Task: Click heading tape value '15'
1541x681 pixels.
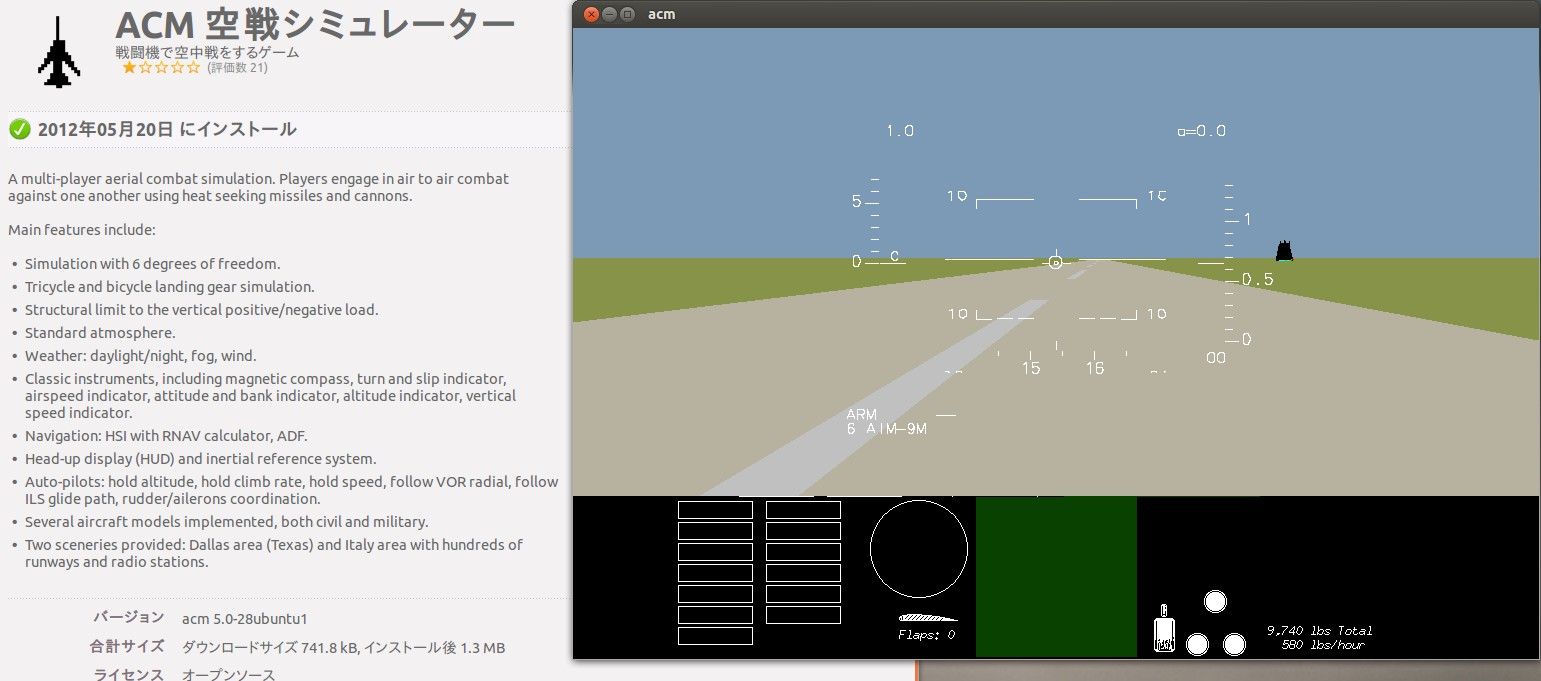Action: [x=1030, y=368]
